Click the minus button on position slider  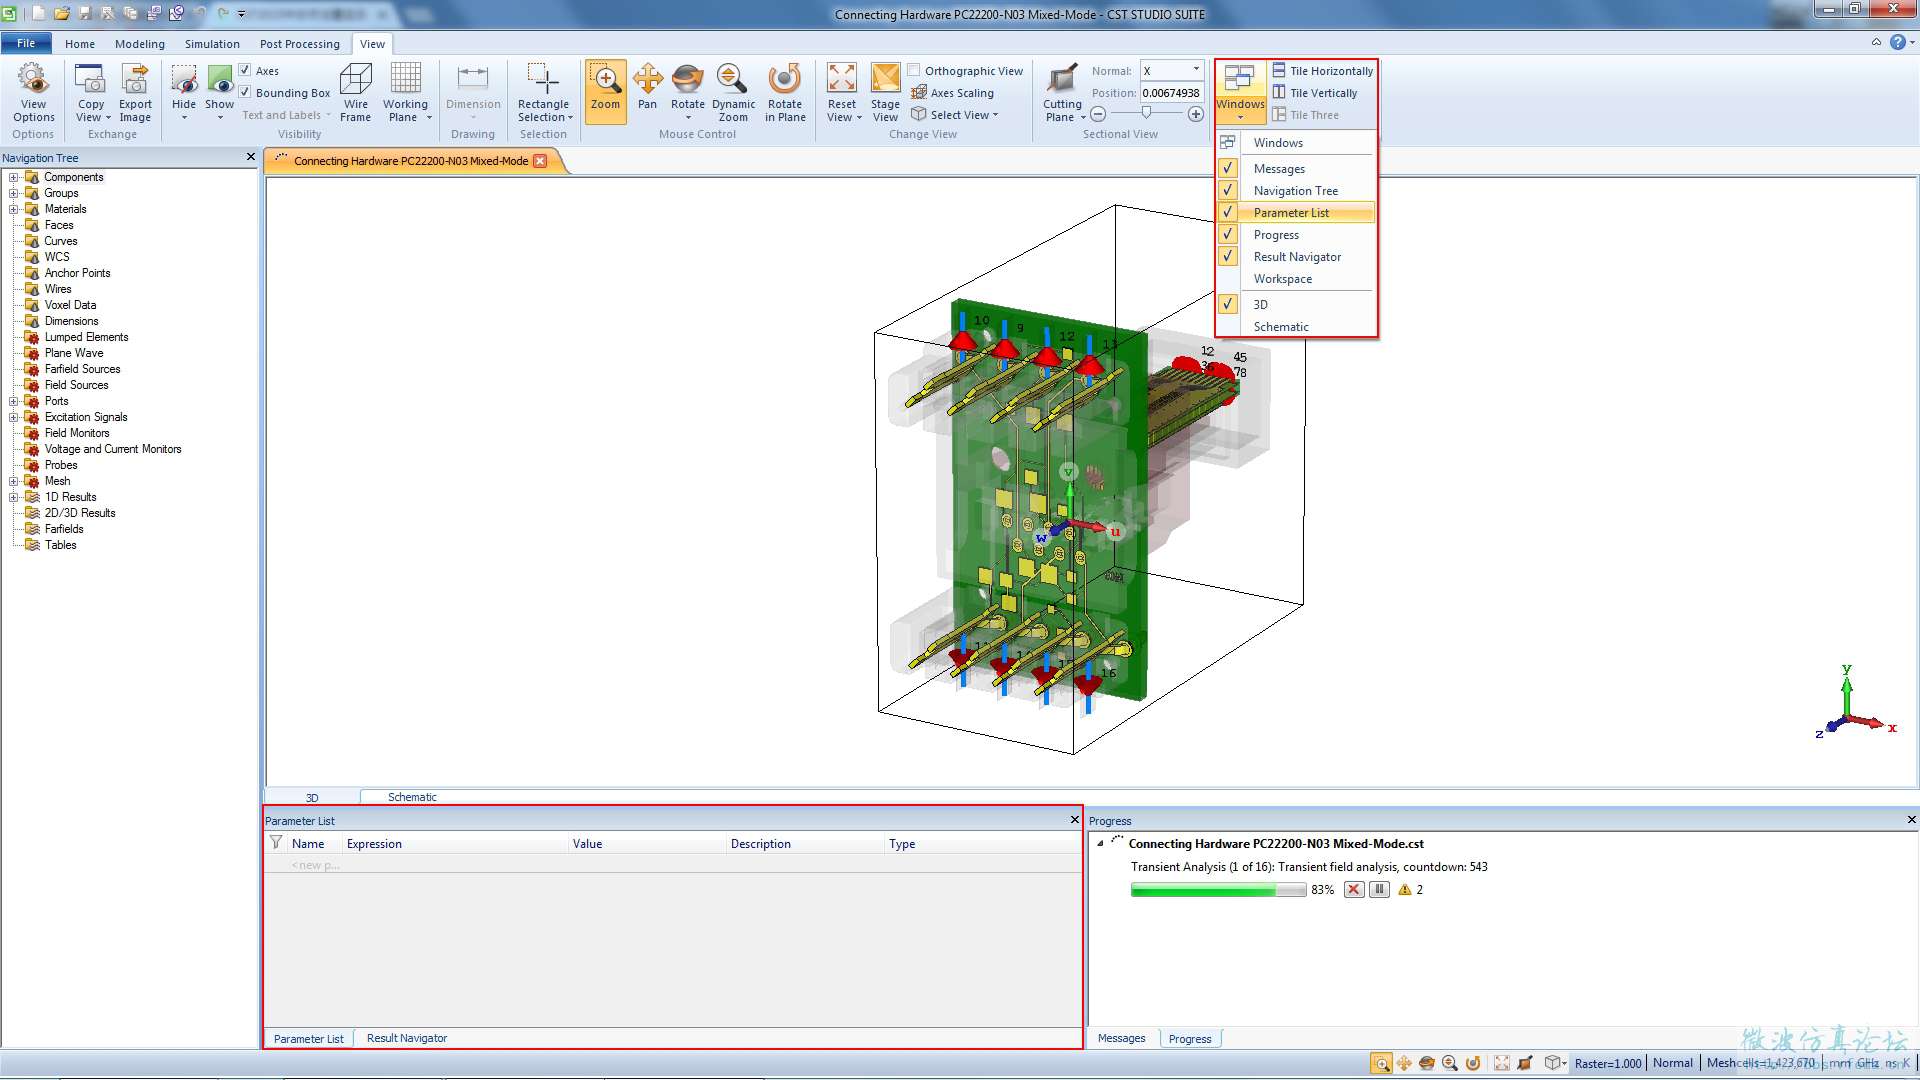point(1097,114)
